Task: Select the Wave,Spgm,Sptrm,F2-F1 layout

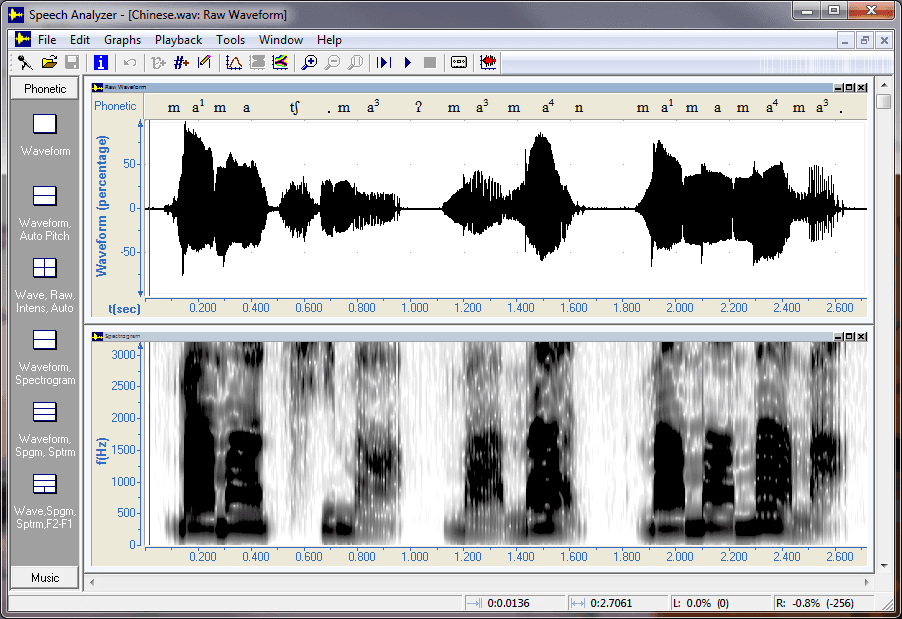Action: (44, 495)
